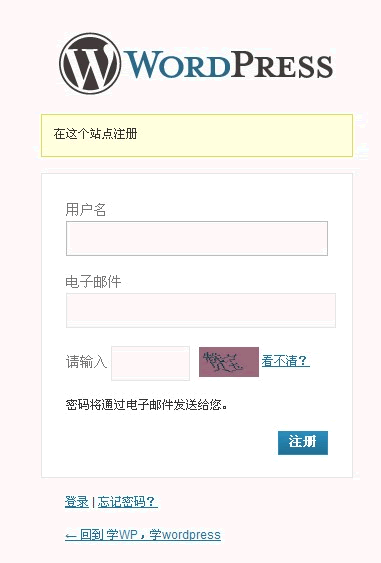Refresh captcha via 看不清? link
Screen dimensions: 381x563
[x=285, y=360]
